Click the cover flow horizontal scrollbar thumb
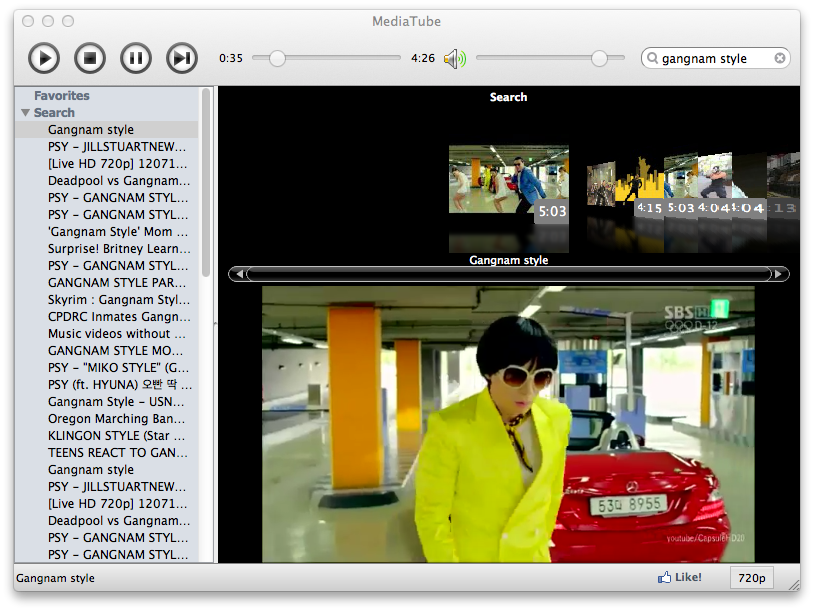The width and height of the screenshot is (814, 611). click(509, 274)
